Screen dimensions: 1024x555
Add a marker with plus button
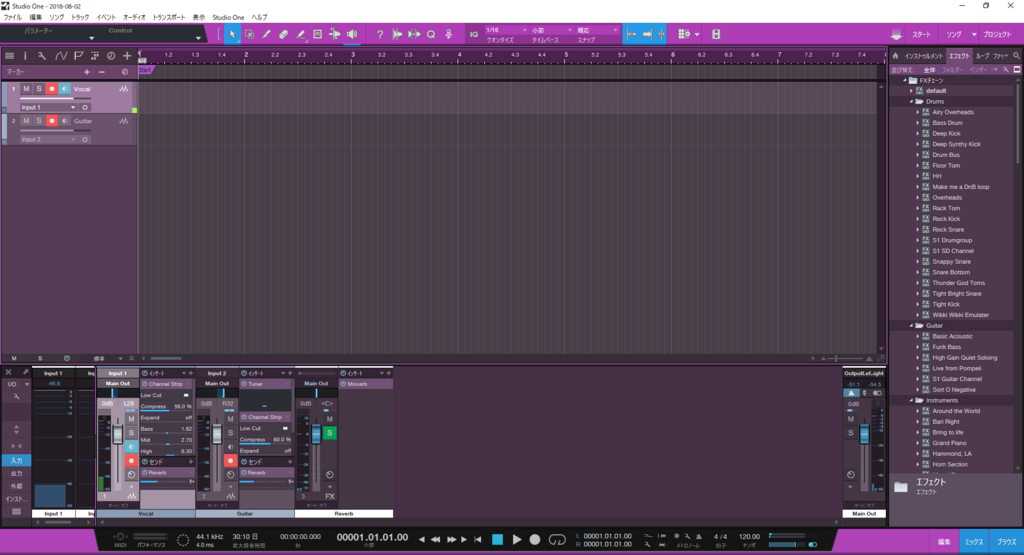click(x=86, y=72)
